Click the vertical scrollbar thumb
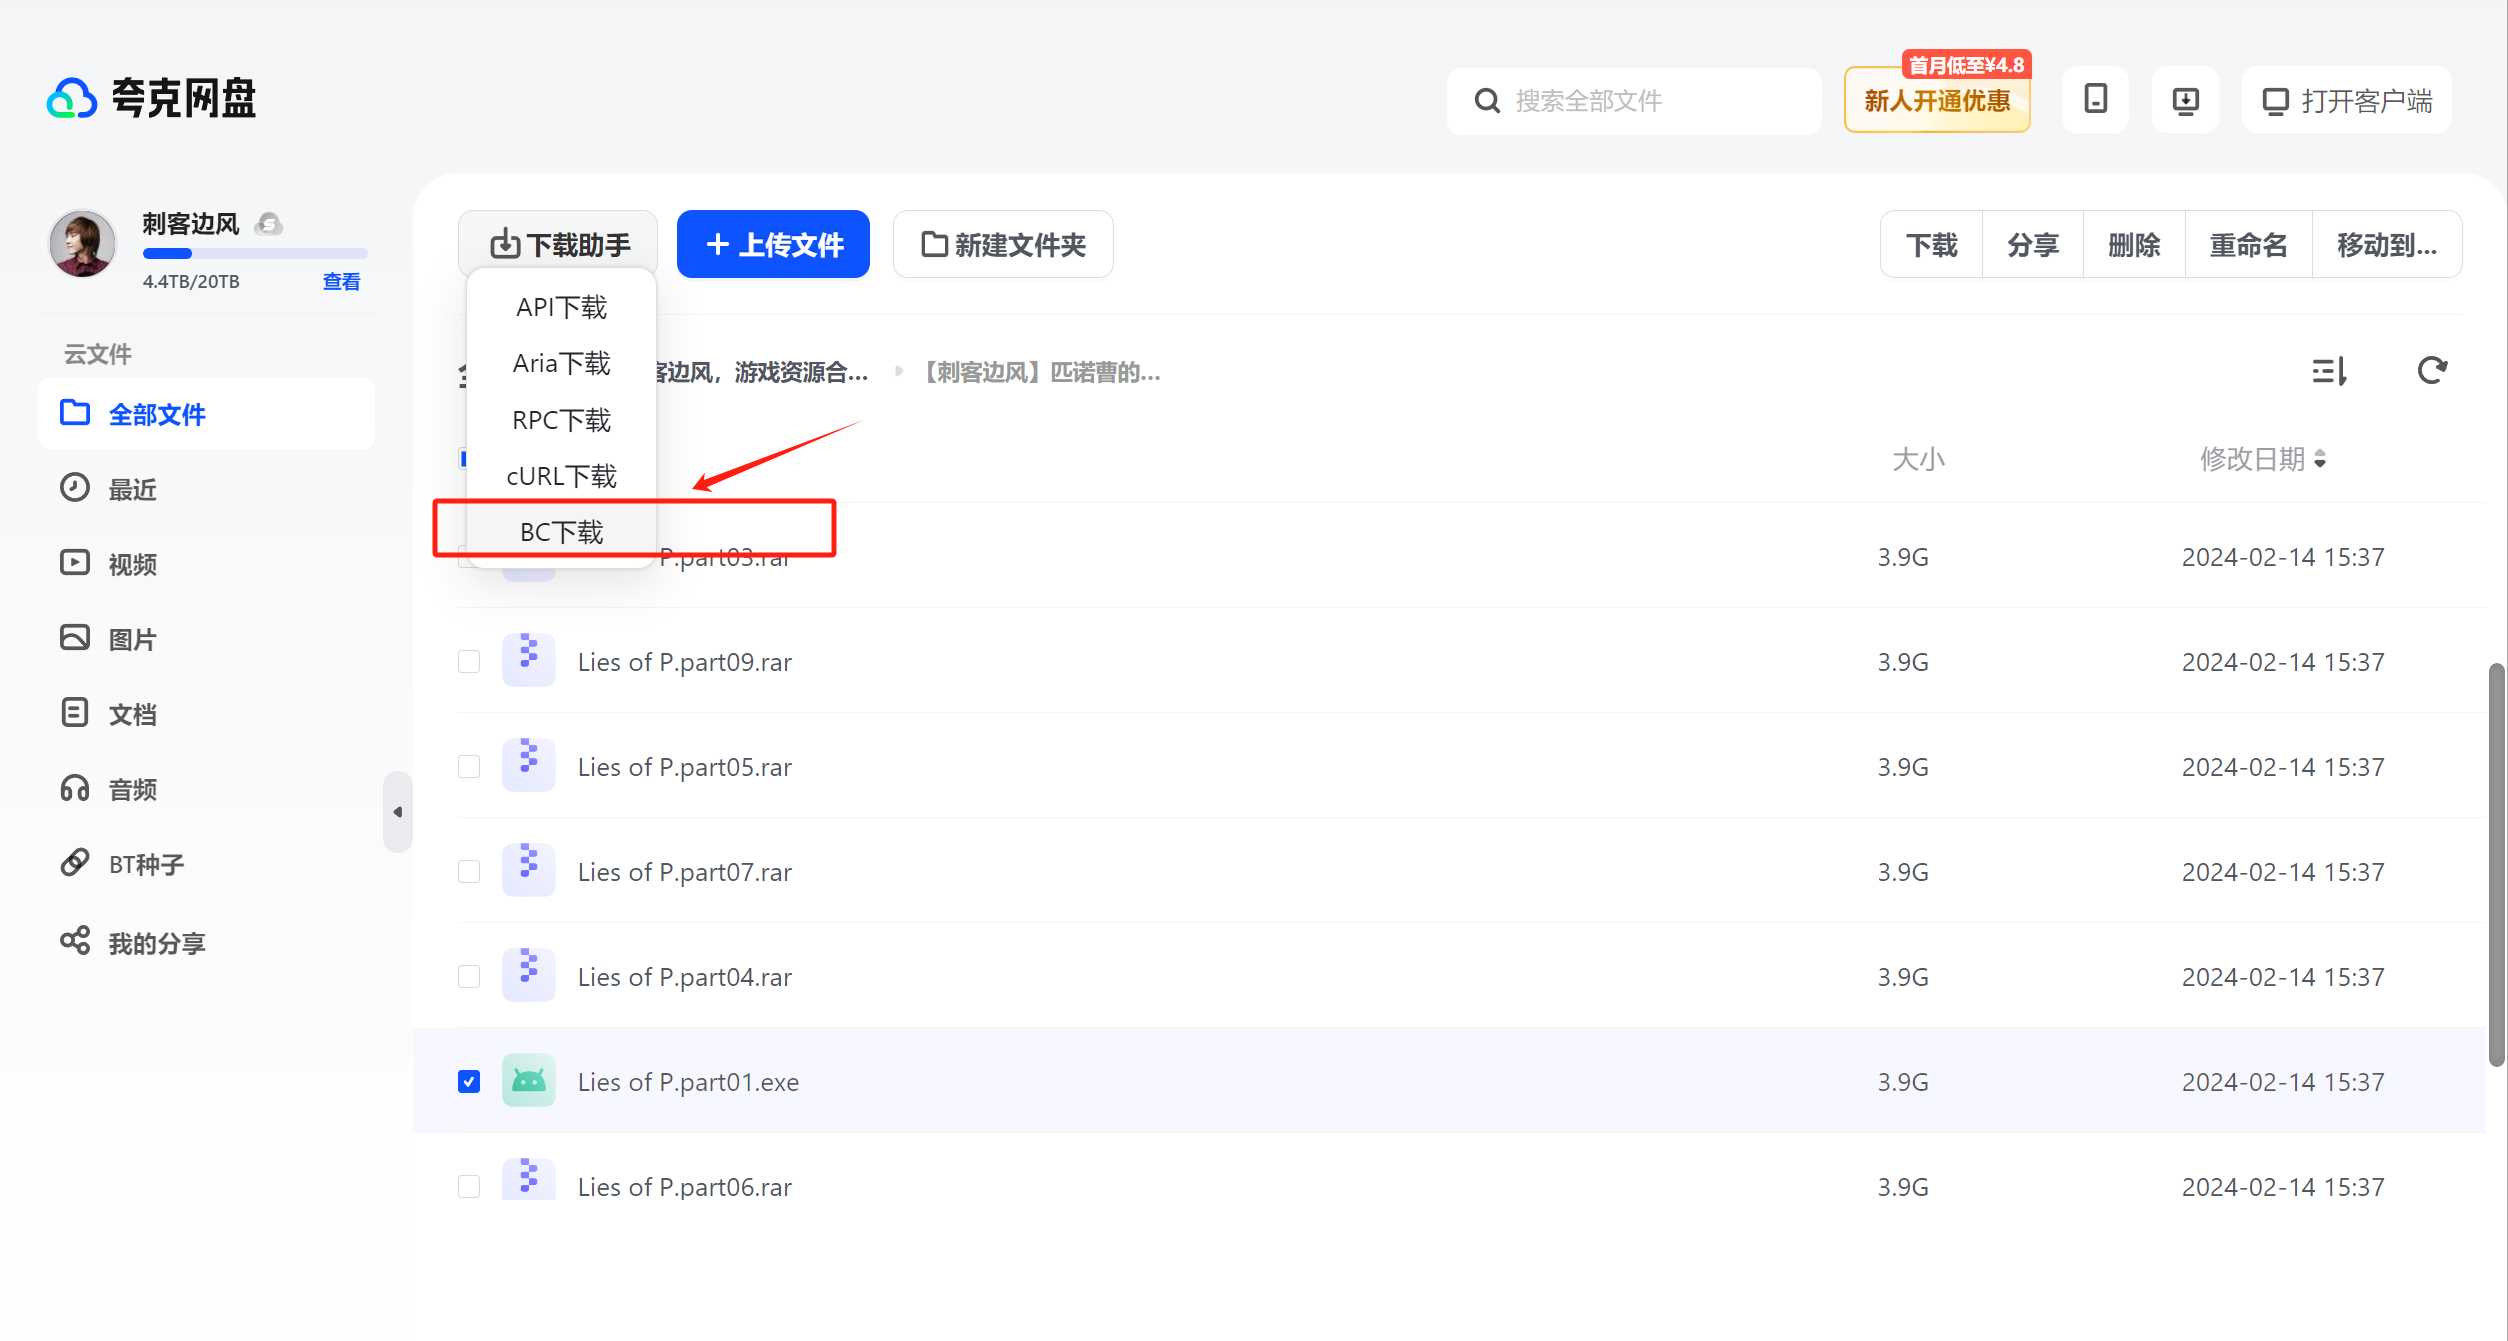2508x1341 pixels. [2496, 864]
